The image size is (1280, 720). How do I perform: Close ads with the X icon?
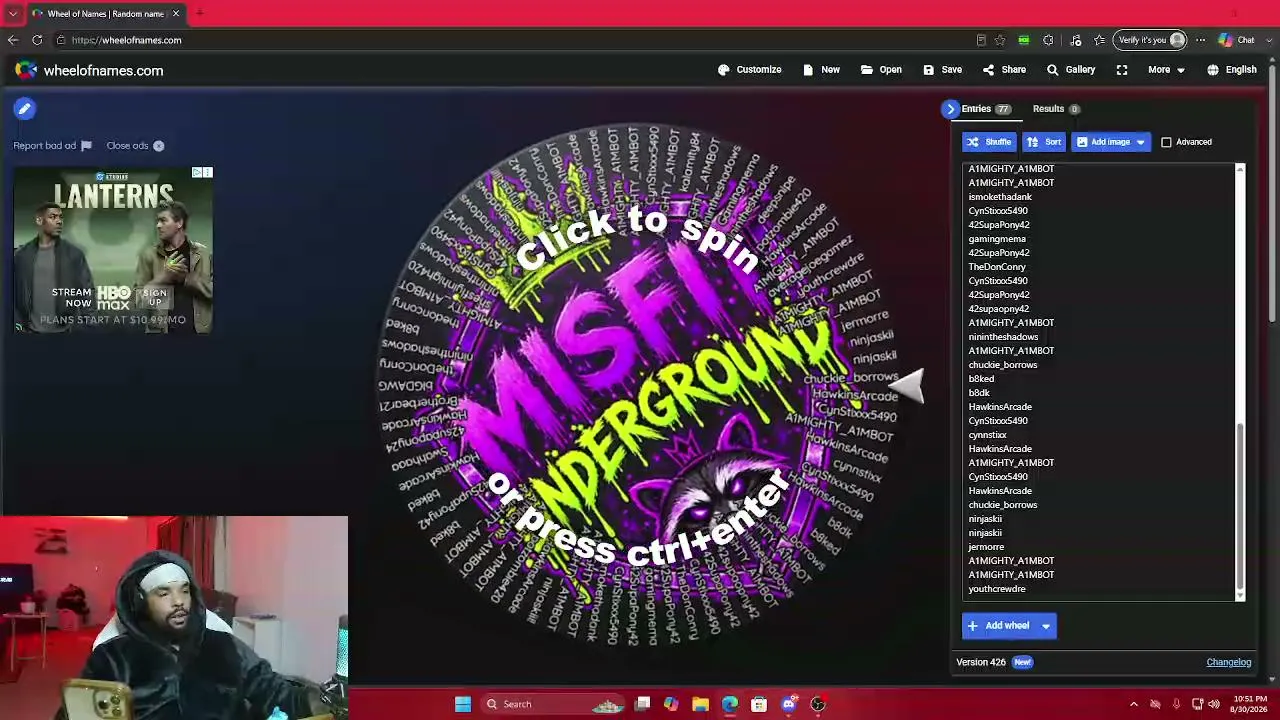click(x=158, y=146)
